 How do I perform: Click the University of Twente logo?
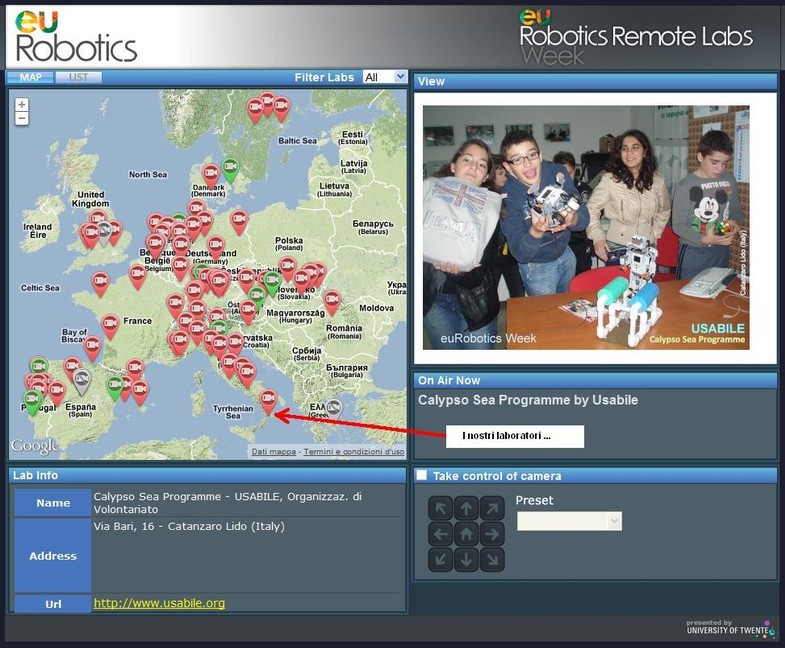pyautogui.click(x=729, y=627)
